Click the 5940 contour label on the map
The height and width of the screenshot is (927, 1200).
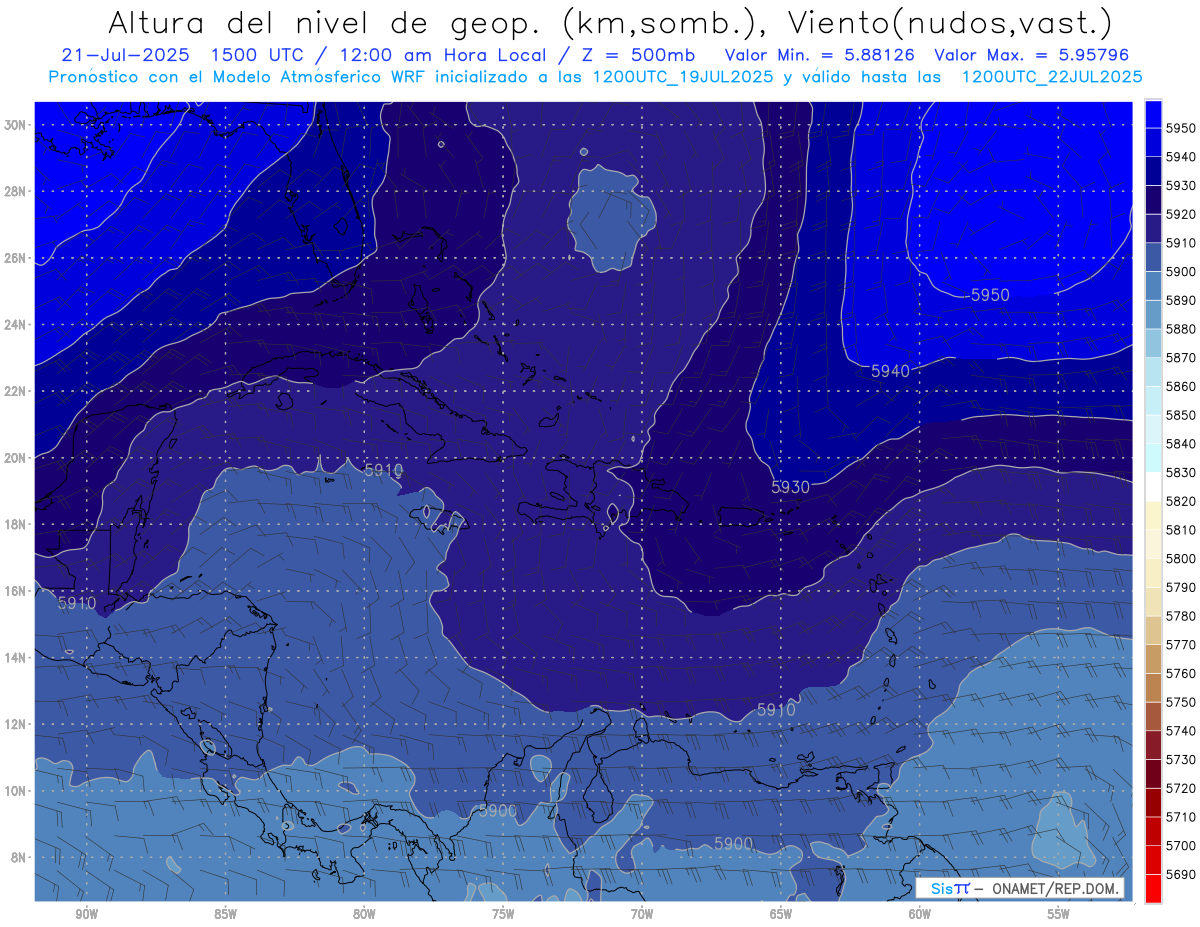coord(890,371)
